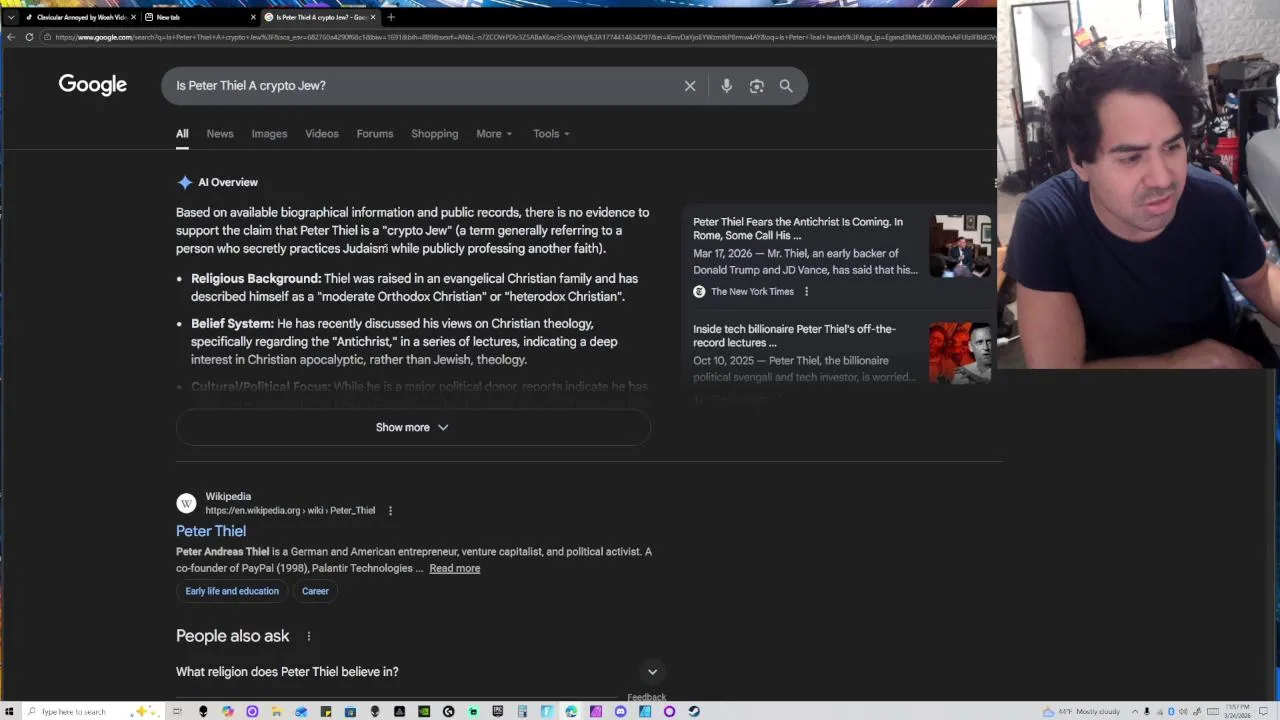Reload the page in the browser
Screen dimensions: 1280x720
[29, 37]
